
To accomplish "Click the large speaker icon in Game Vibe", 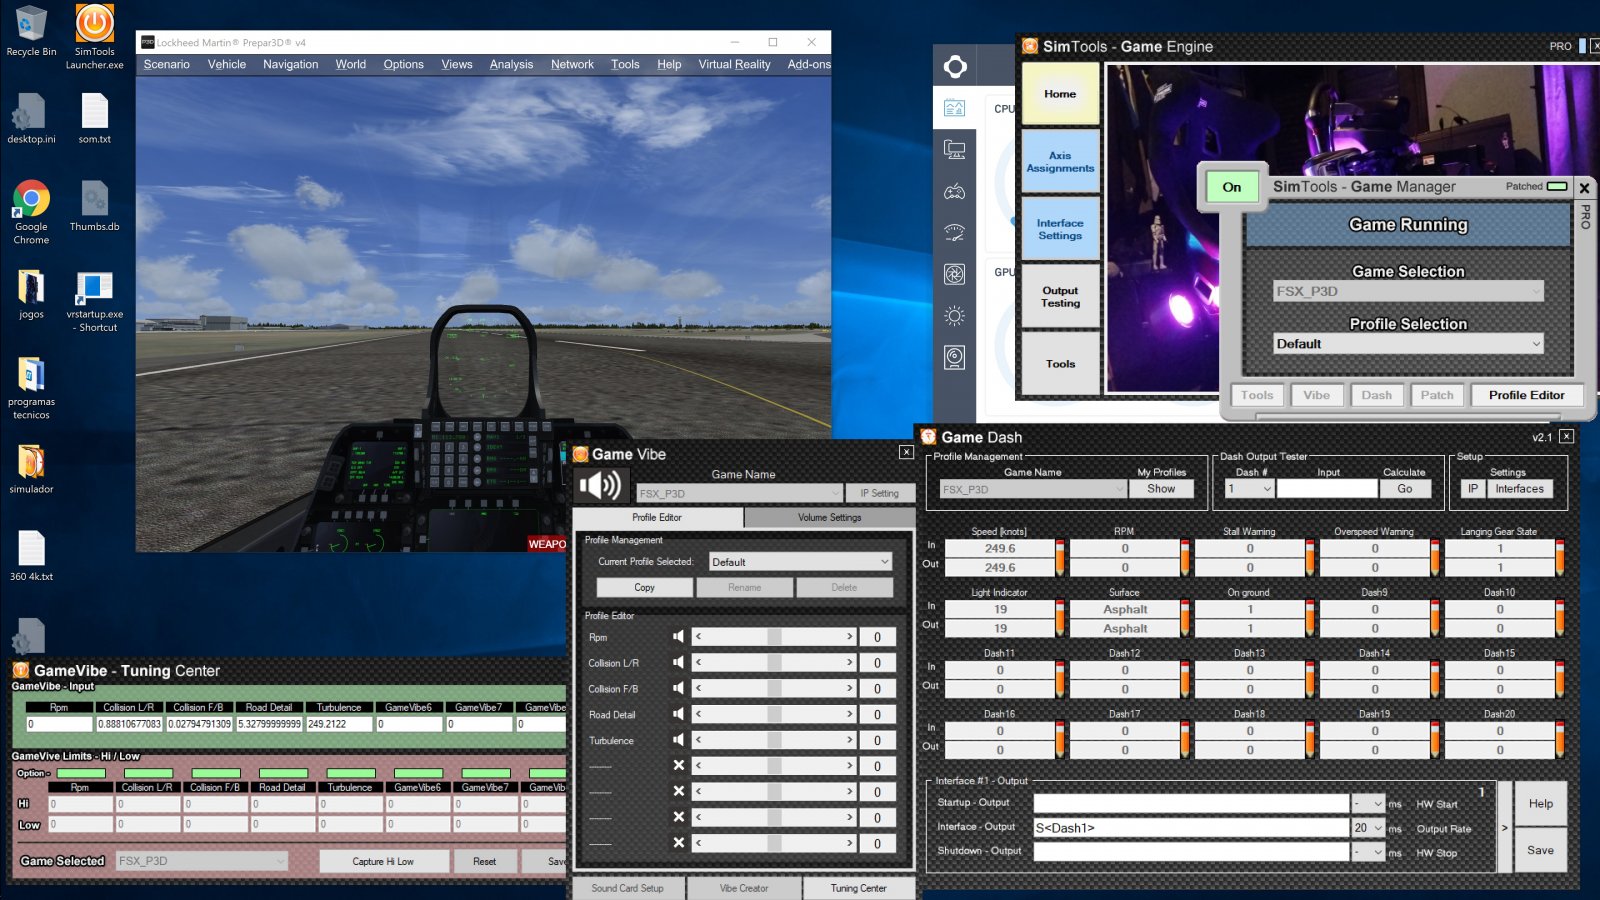I will tap(600, 486).
